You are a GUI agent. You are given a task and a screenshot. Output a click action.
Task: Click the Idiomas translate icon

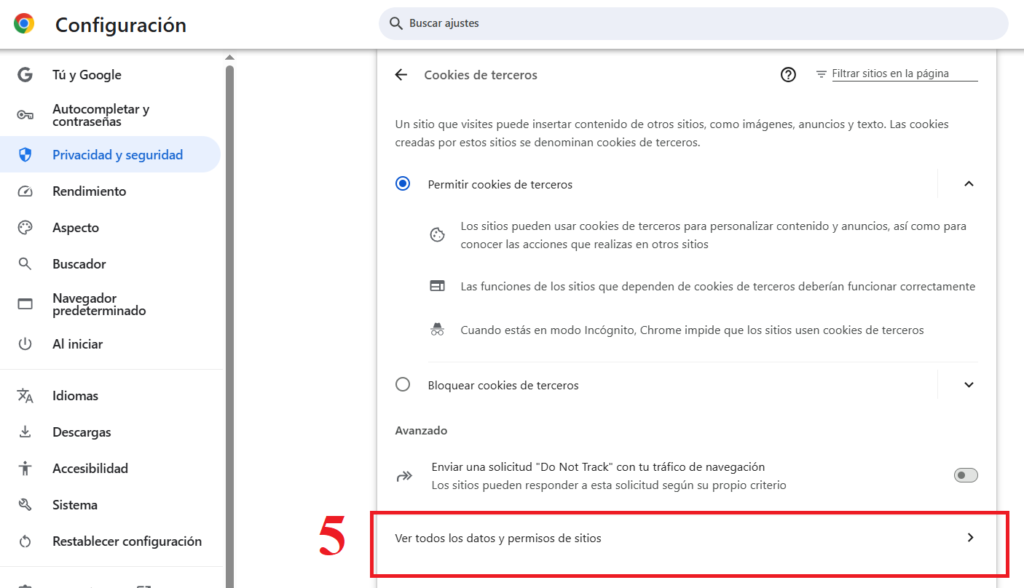(x=25, y=395)
